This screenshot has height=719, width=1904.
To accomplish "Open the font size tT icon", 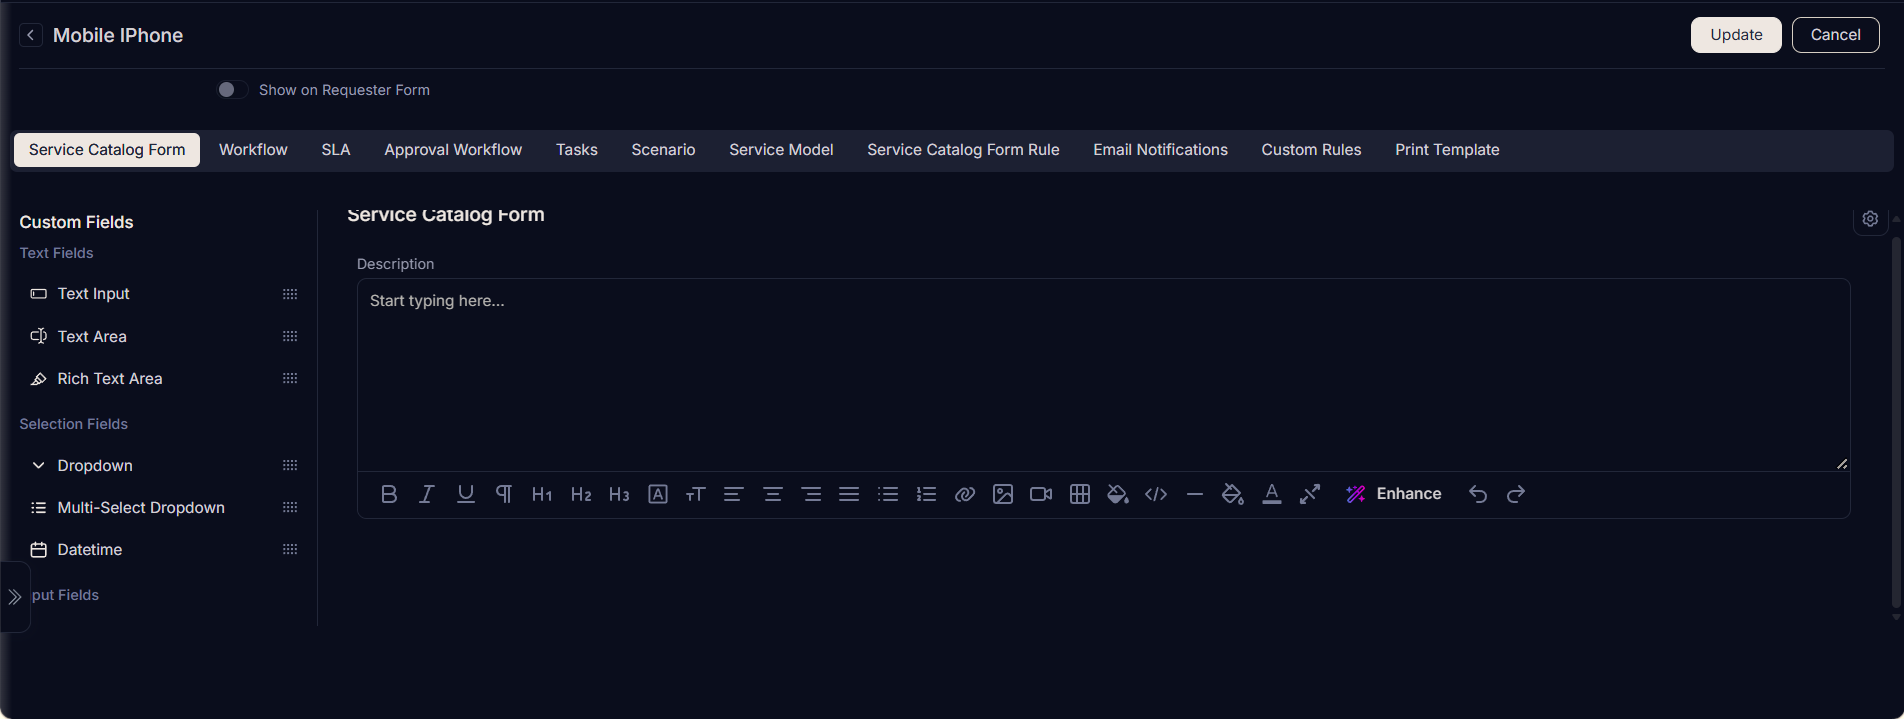I will [x=695, y=494].
